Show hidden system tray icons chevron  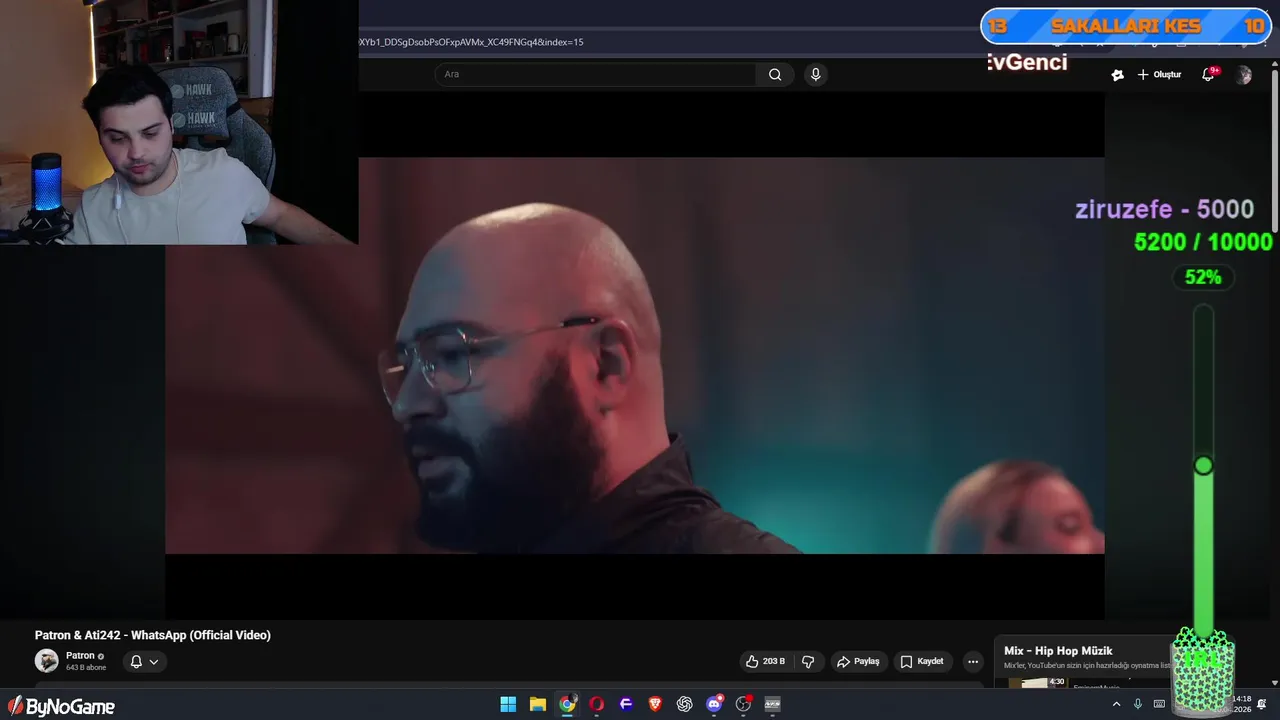pos(1116,705)
